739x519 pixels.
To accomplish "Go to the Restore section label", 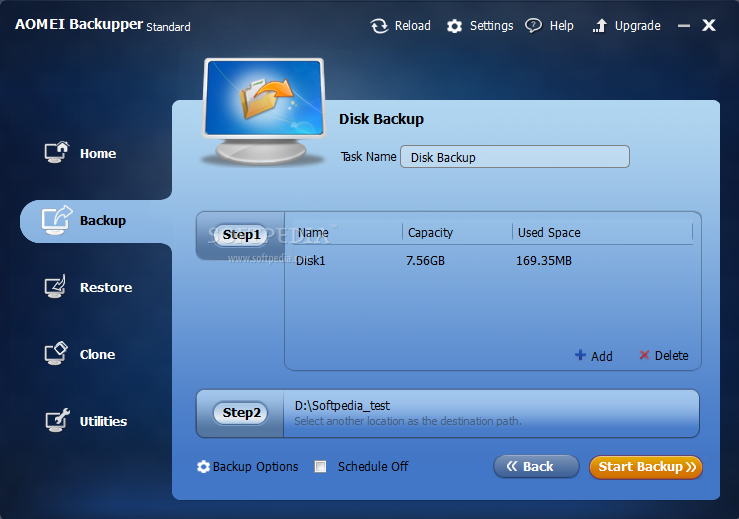I will pos(106,288).
